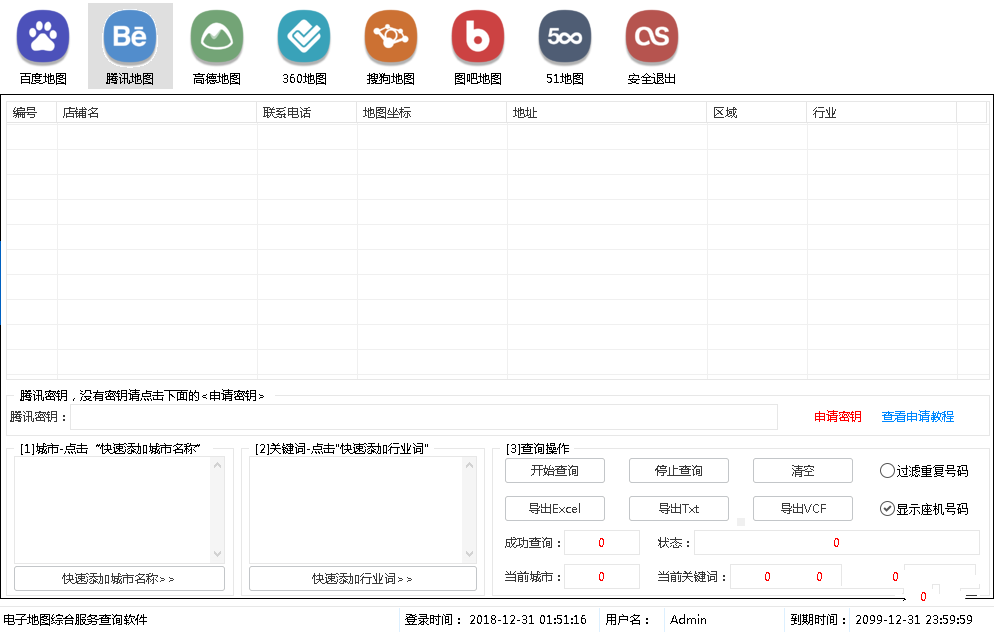Export results with 导出Txt button
994x632 pixels.
tap(679, 508)
